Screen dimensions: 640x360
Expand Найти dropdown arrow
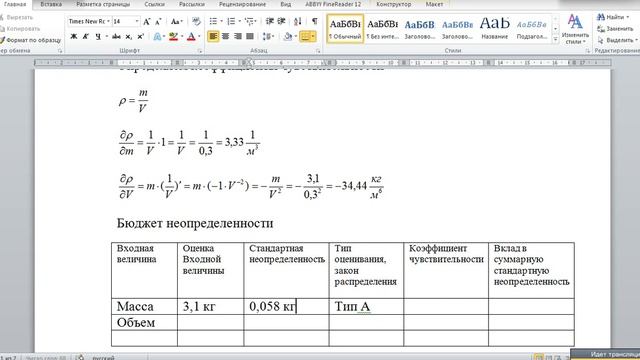tap(628, 17)
